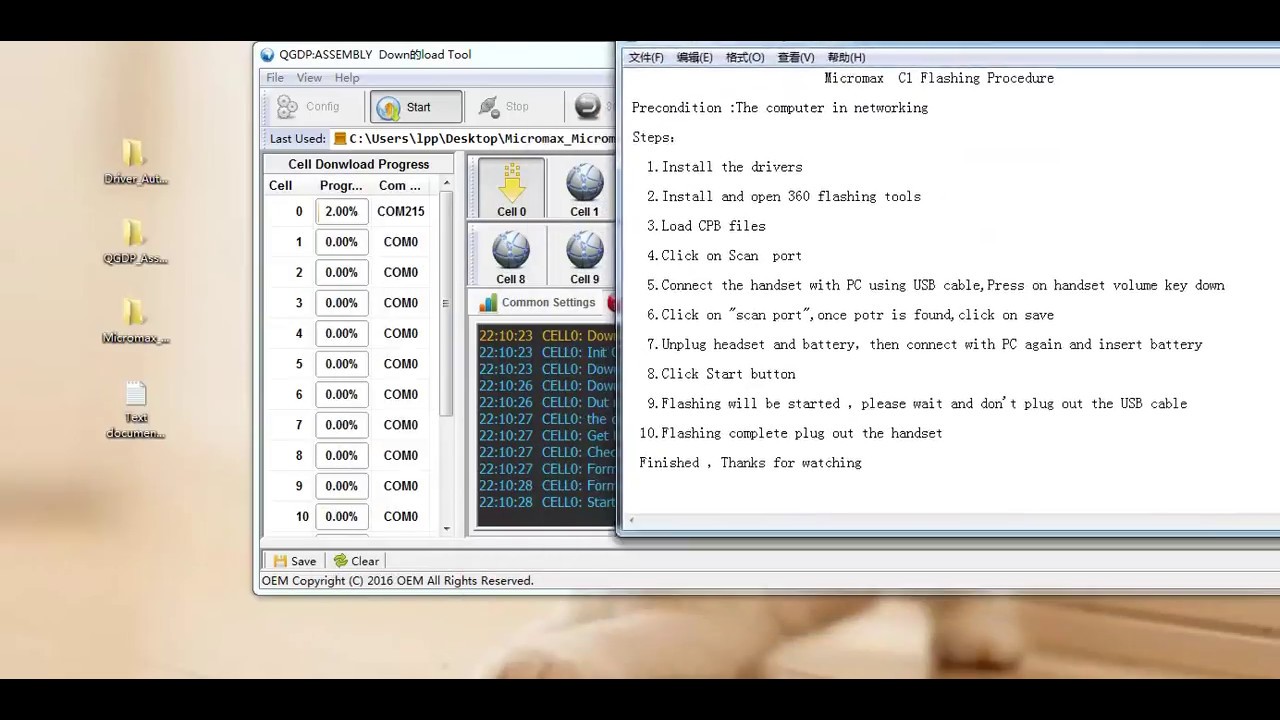The height and width of the screenshot is (720, 1280).
Task: Open the 编辑(E) menu in Notepad
Action: [694, 58]
